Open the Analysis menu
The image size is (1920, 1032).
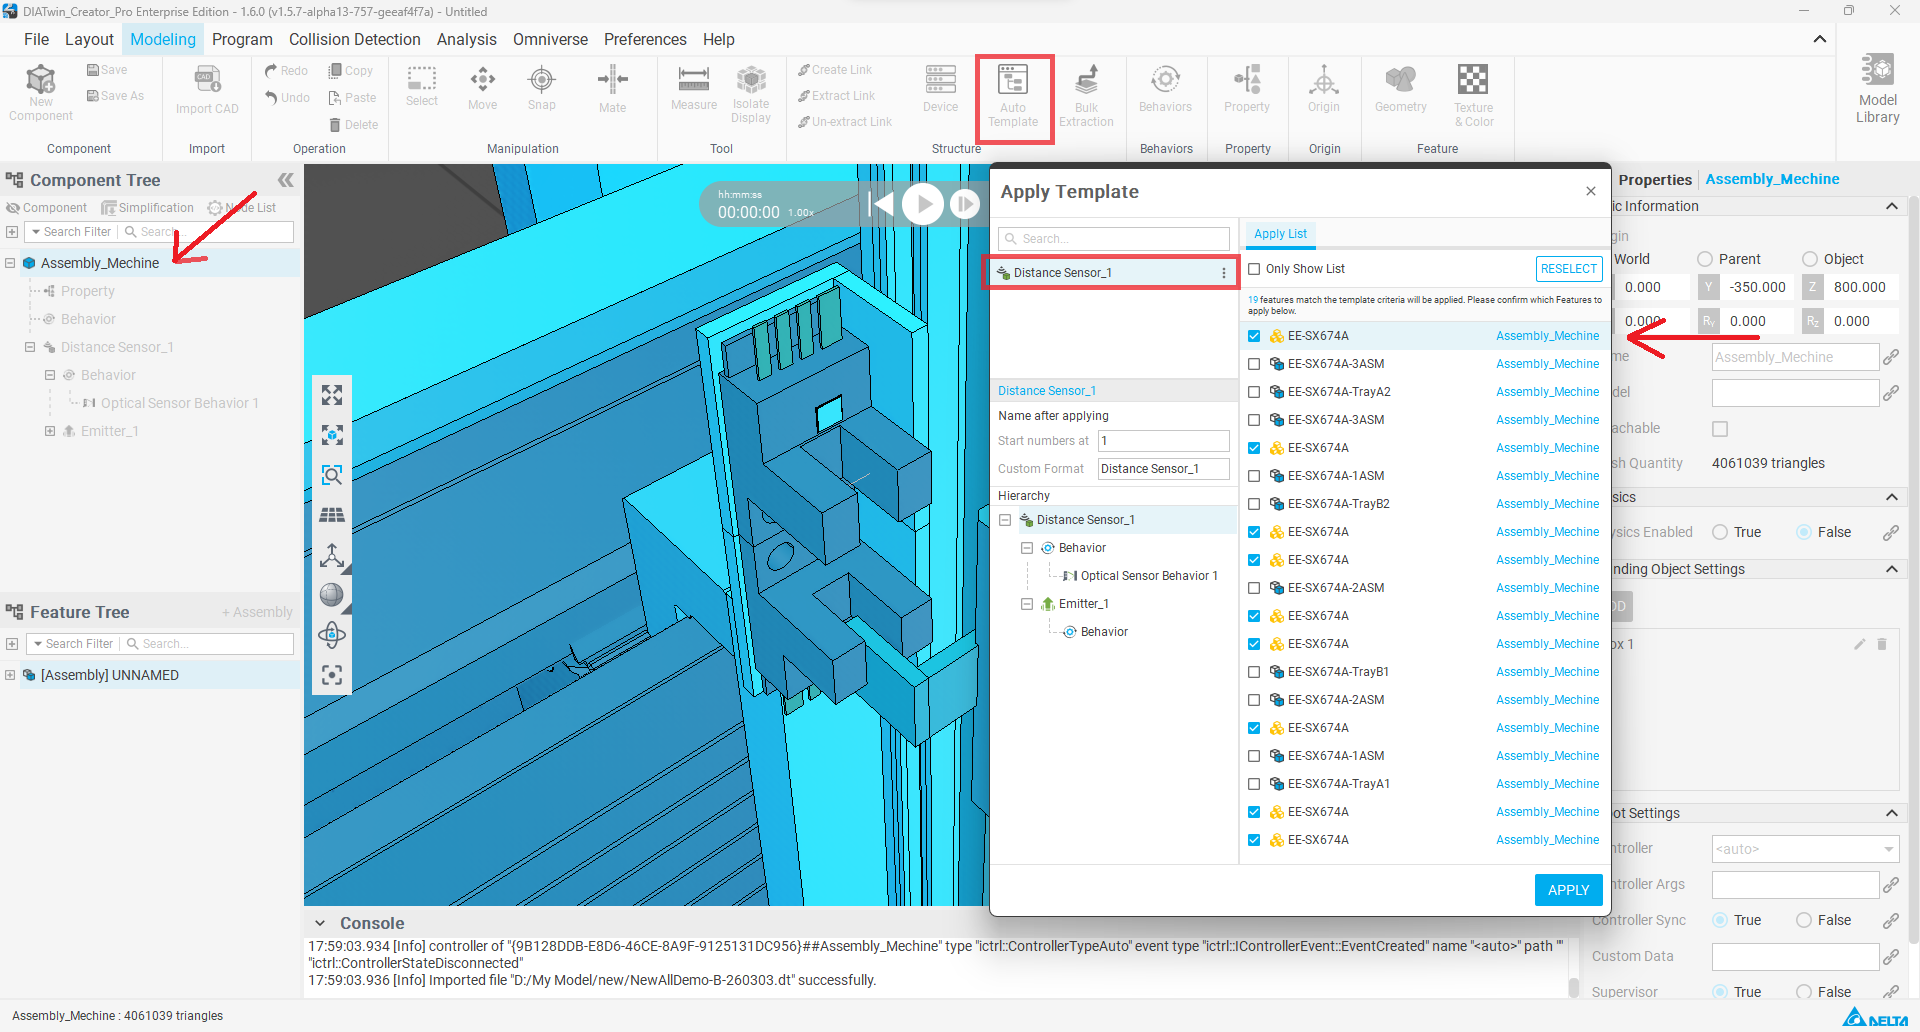(466, 39)
